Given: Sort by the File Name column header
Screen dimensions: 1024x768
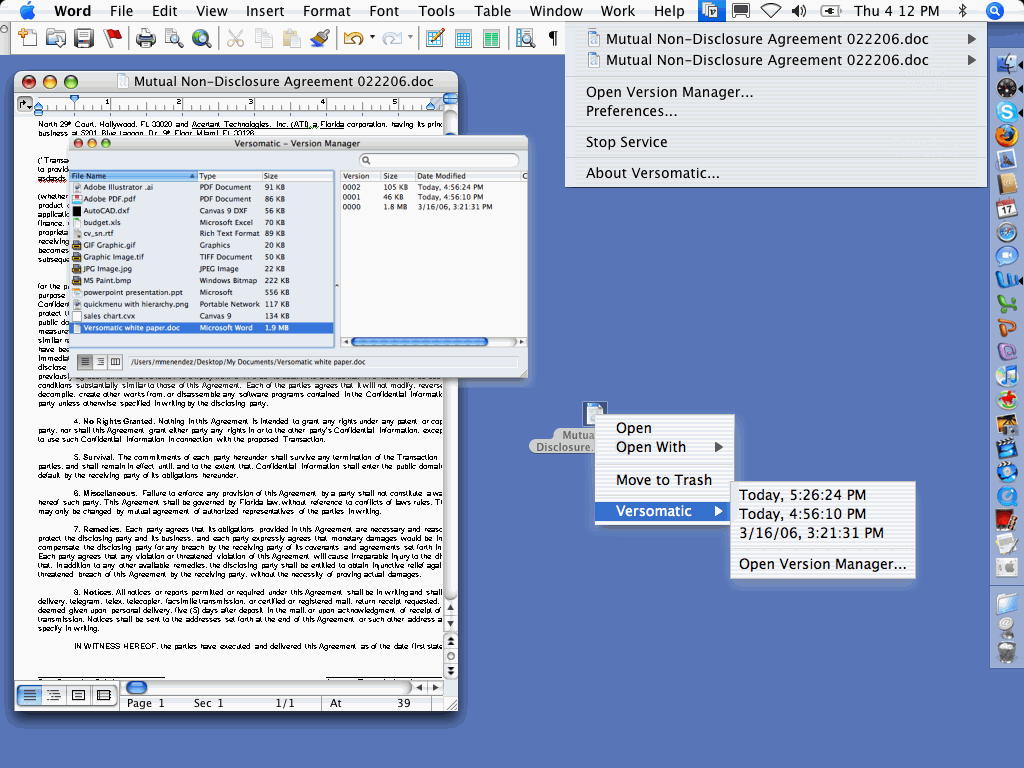Looking at the screenshot, I should tap(133, 176).
